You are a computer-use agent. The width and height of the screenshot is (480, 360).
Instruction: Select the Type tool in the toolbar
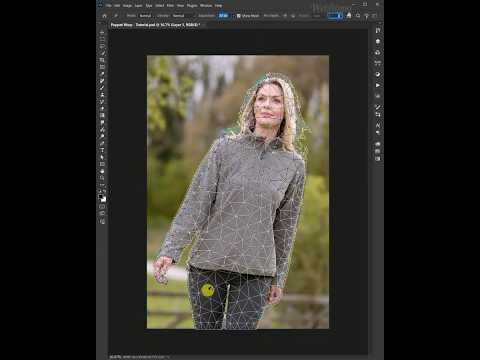(x=102, y=150)
